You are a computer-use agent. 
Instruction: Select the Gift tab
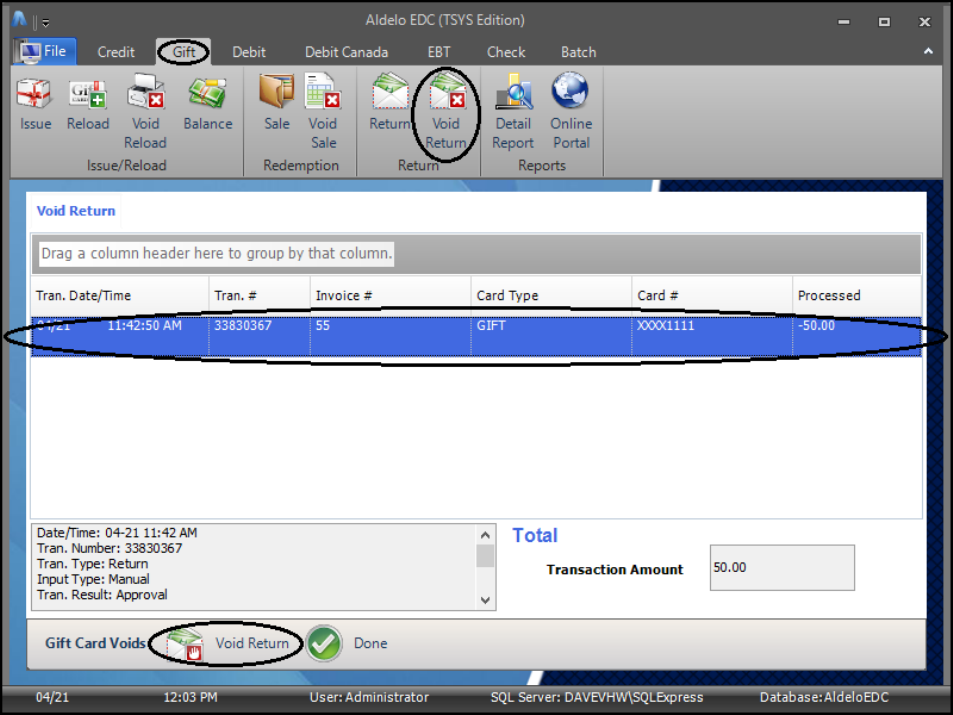click(x=184, y=52)
